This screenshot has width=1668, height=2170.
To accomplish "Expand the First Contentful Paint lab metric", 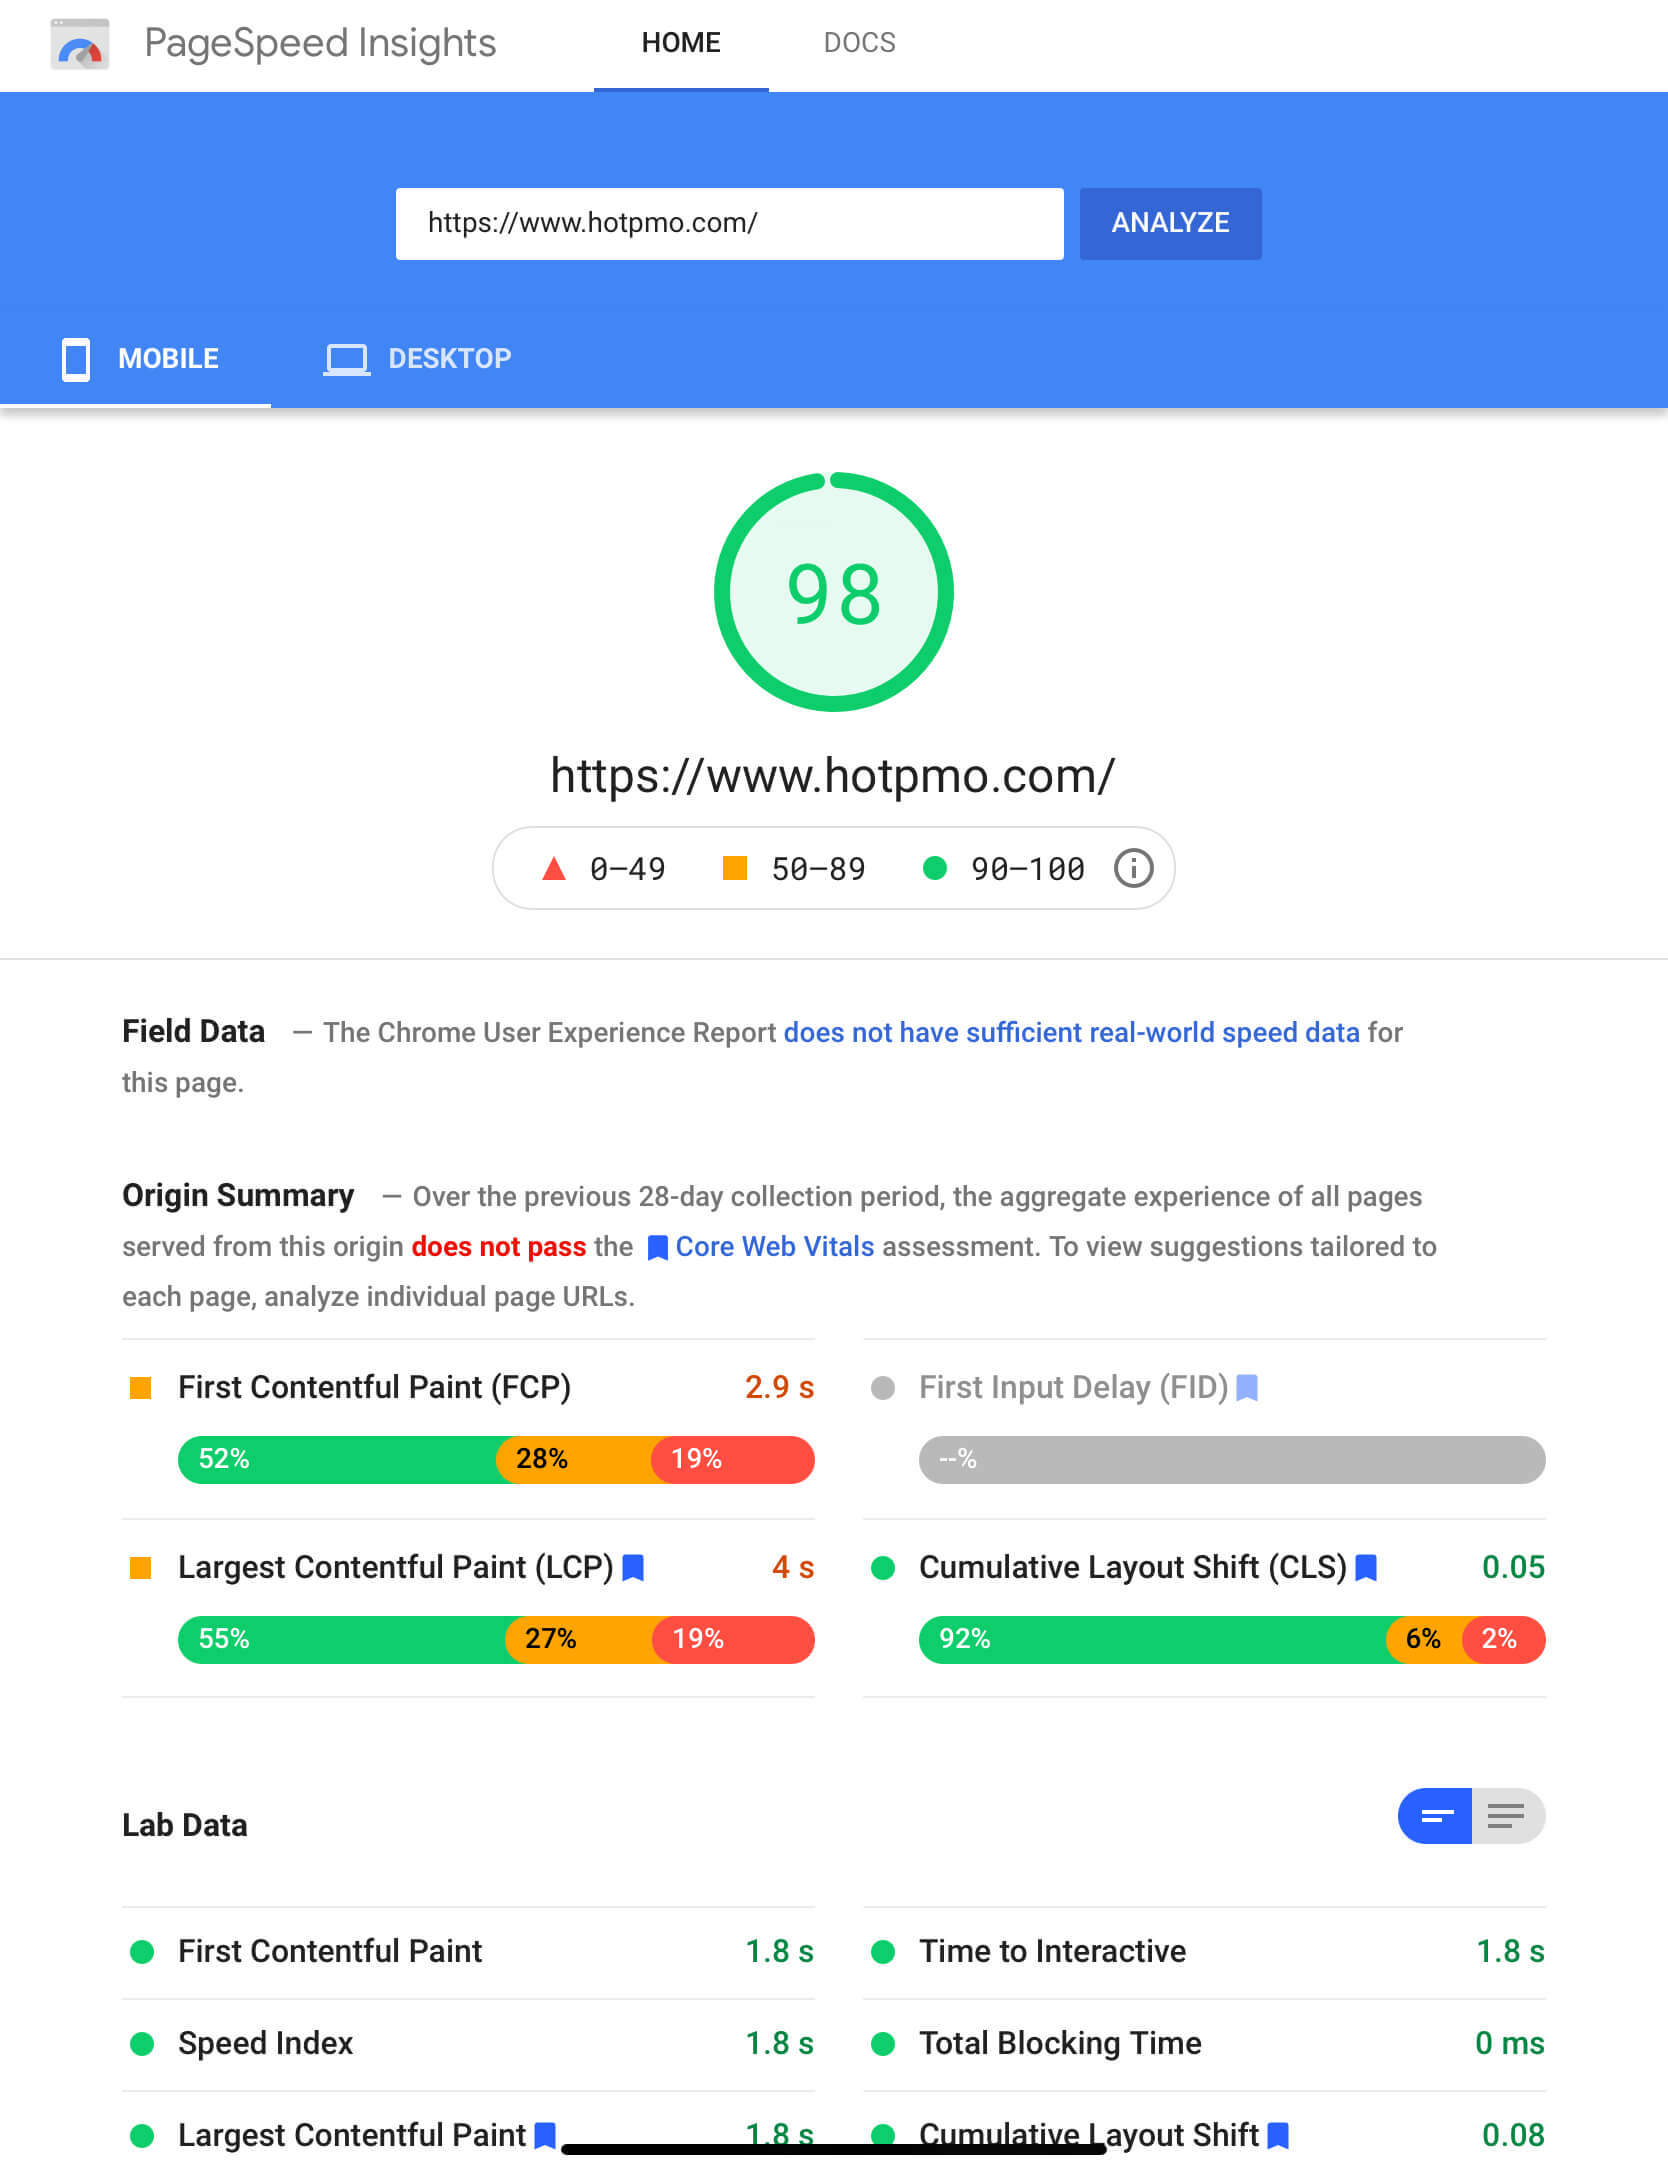I will [x=330, y=1951].
